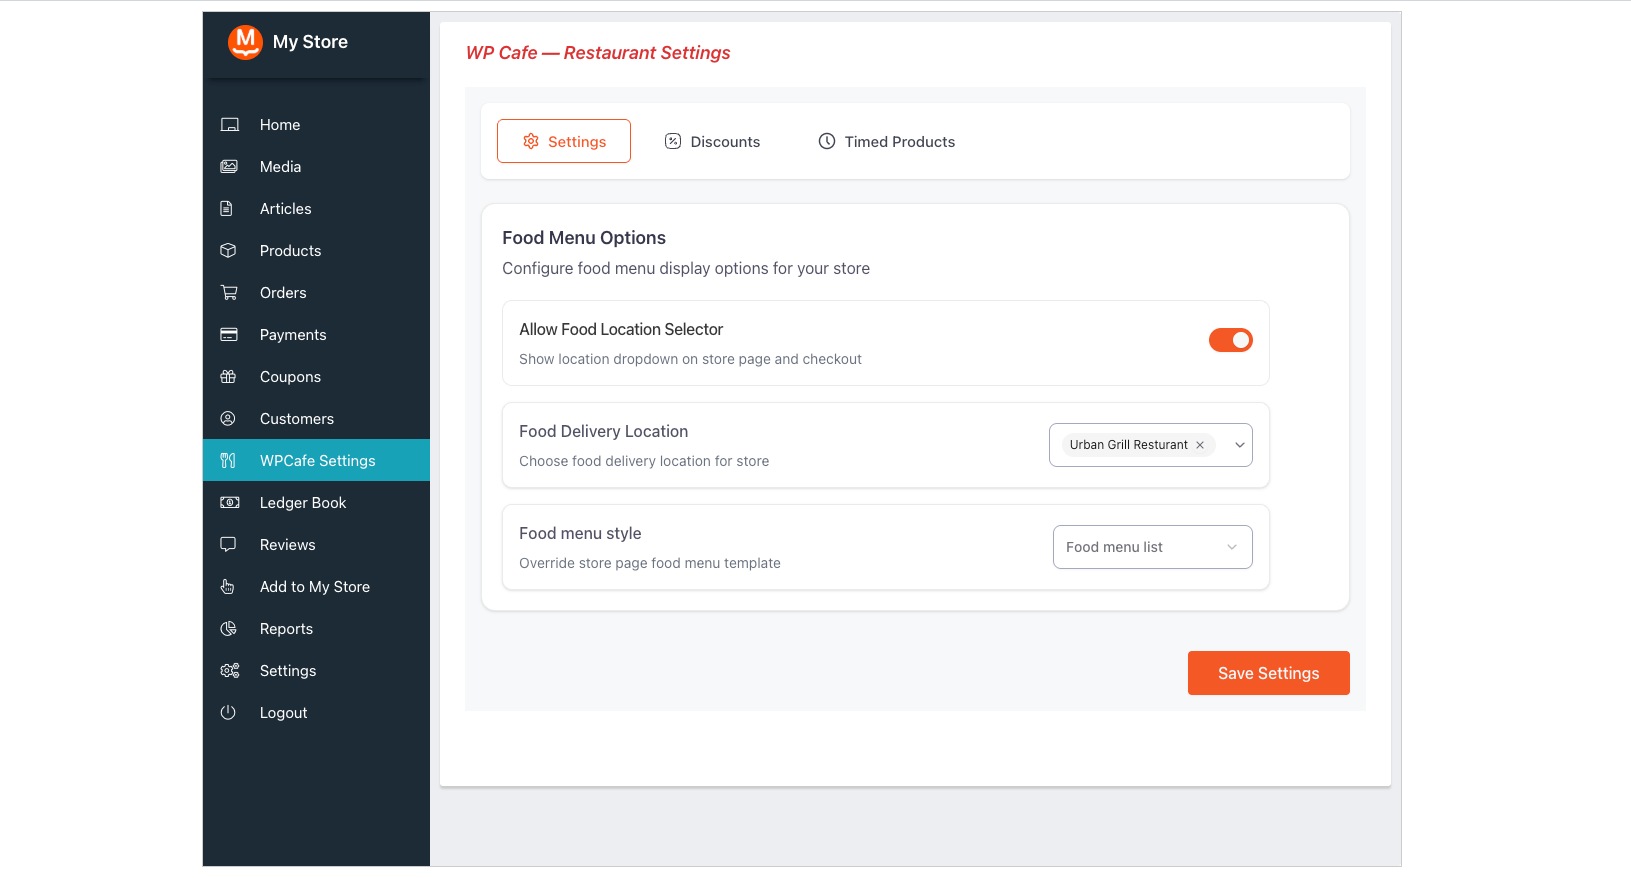The width and height of the screenshot is (1631, 878).
Task: Toggle Allow Food Location Selector switch
Action: pos(1230,340)
